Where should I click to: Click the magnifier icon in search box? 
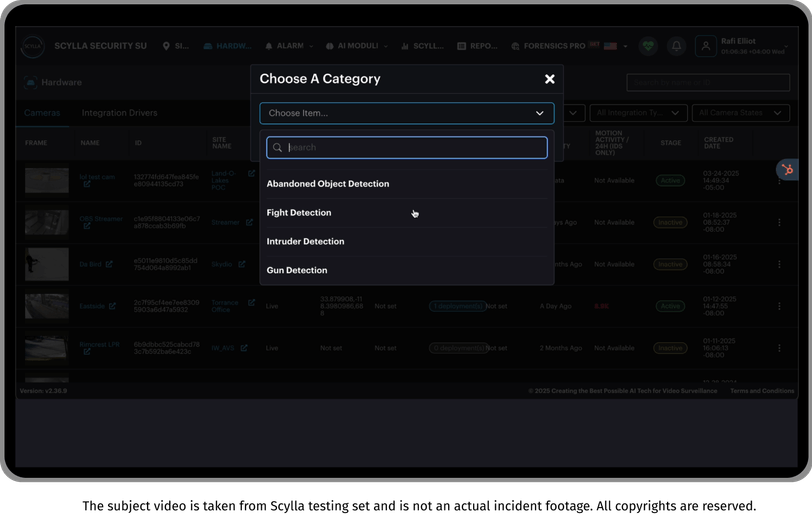coord(278,148)
